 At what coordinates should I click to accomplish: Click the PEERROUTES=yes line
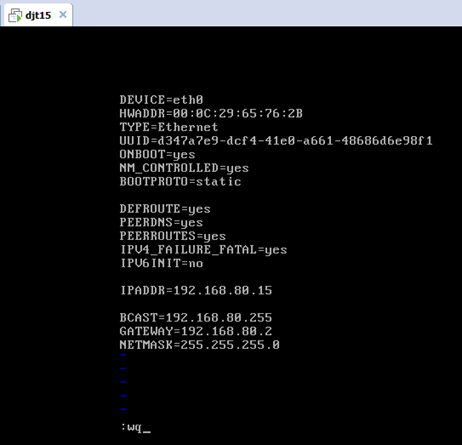click(173, 236)
